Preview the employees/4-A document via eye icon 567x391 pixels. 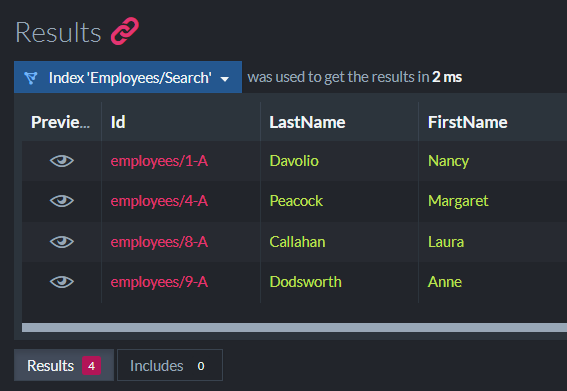click(x=62, y=201)
